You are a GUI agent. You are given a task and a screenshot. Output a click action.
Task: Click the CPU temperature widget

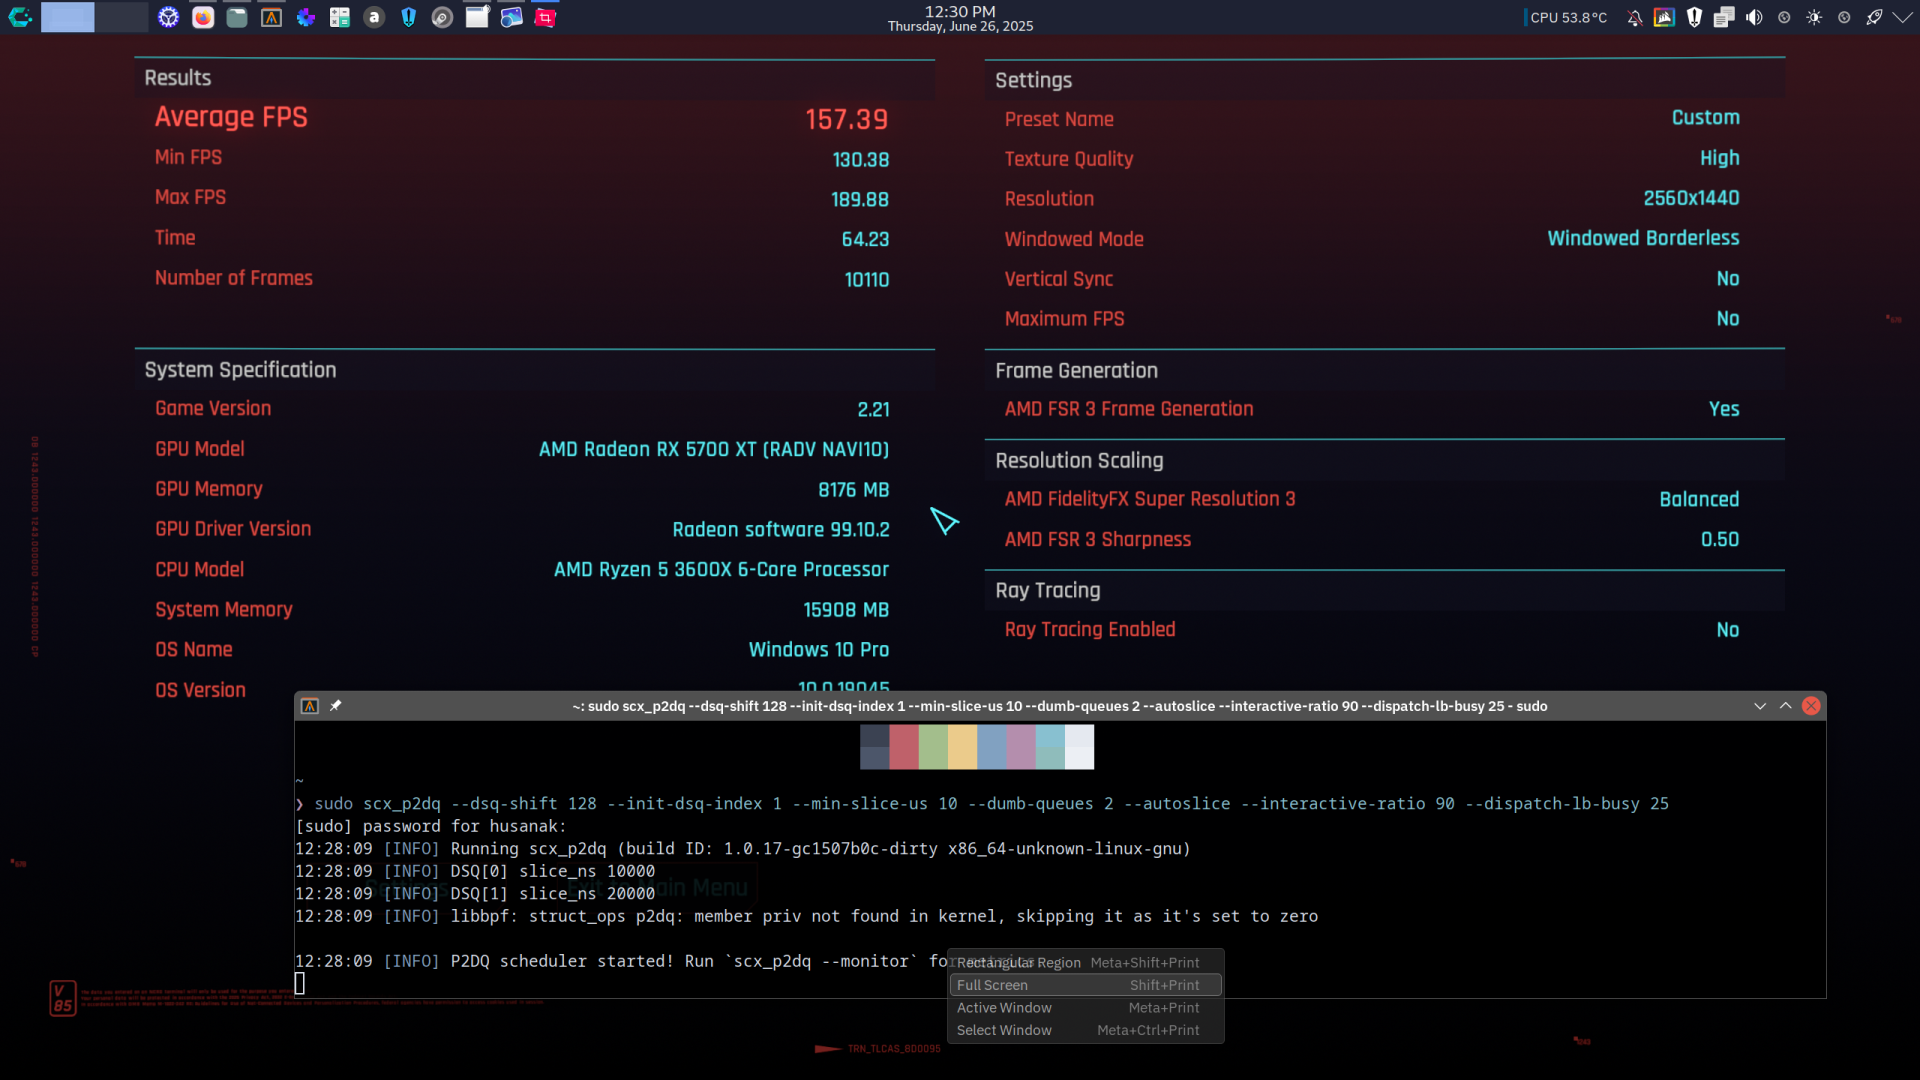(1567, 17)
